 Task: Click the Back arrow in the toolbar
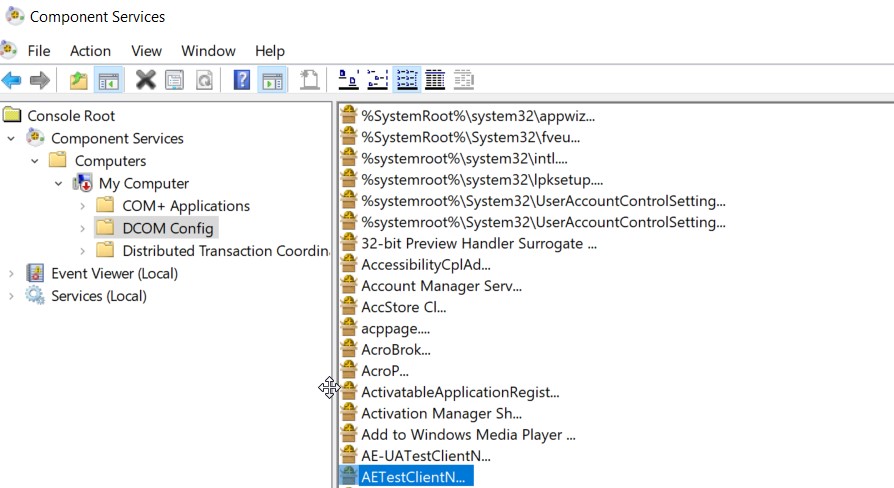click(x=12, y=80)
